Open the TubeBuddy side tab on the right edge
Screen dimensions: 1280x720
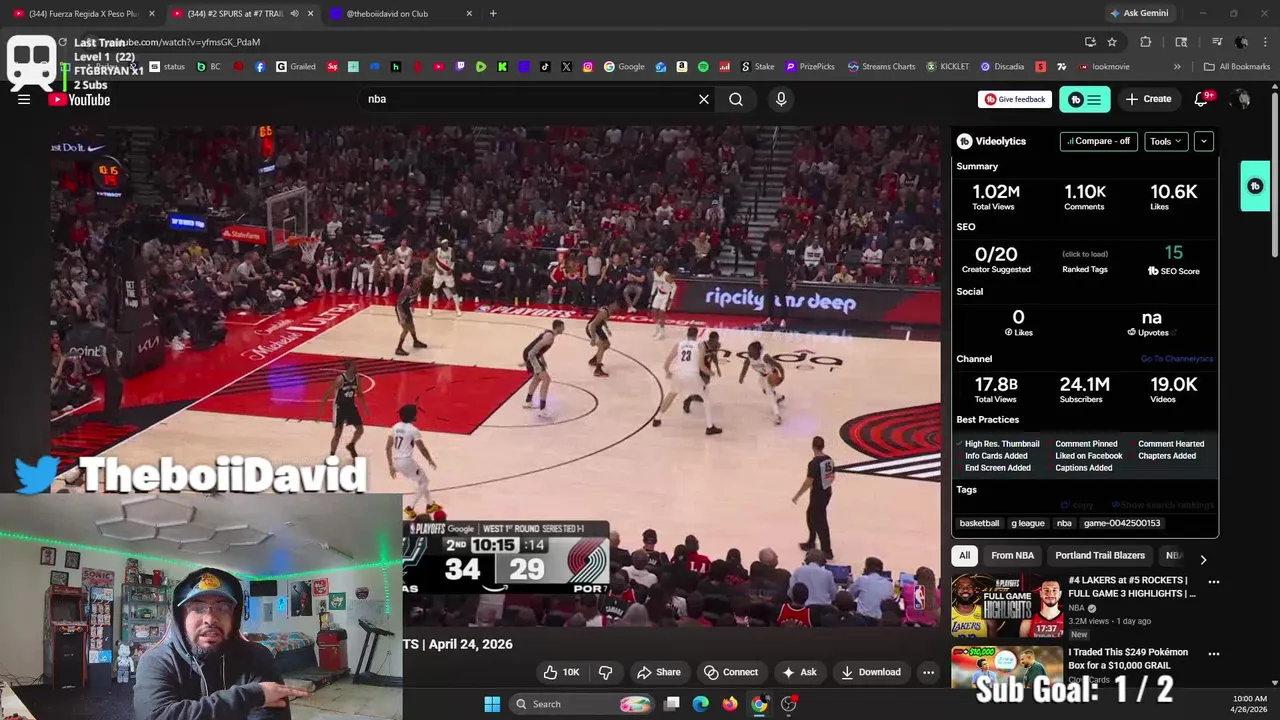pyautogui.click(x=1255, y=186)
